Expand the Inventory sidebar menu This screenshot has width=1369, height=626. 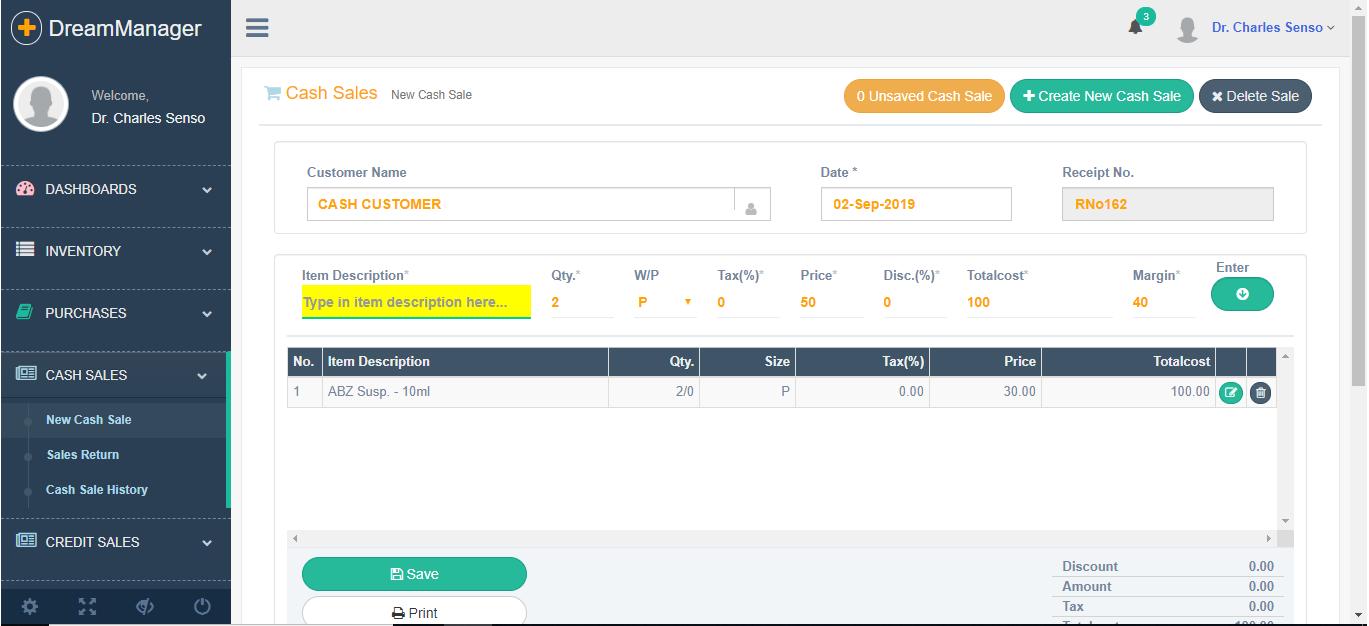115,251
